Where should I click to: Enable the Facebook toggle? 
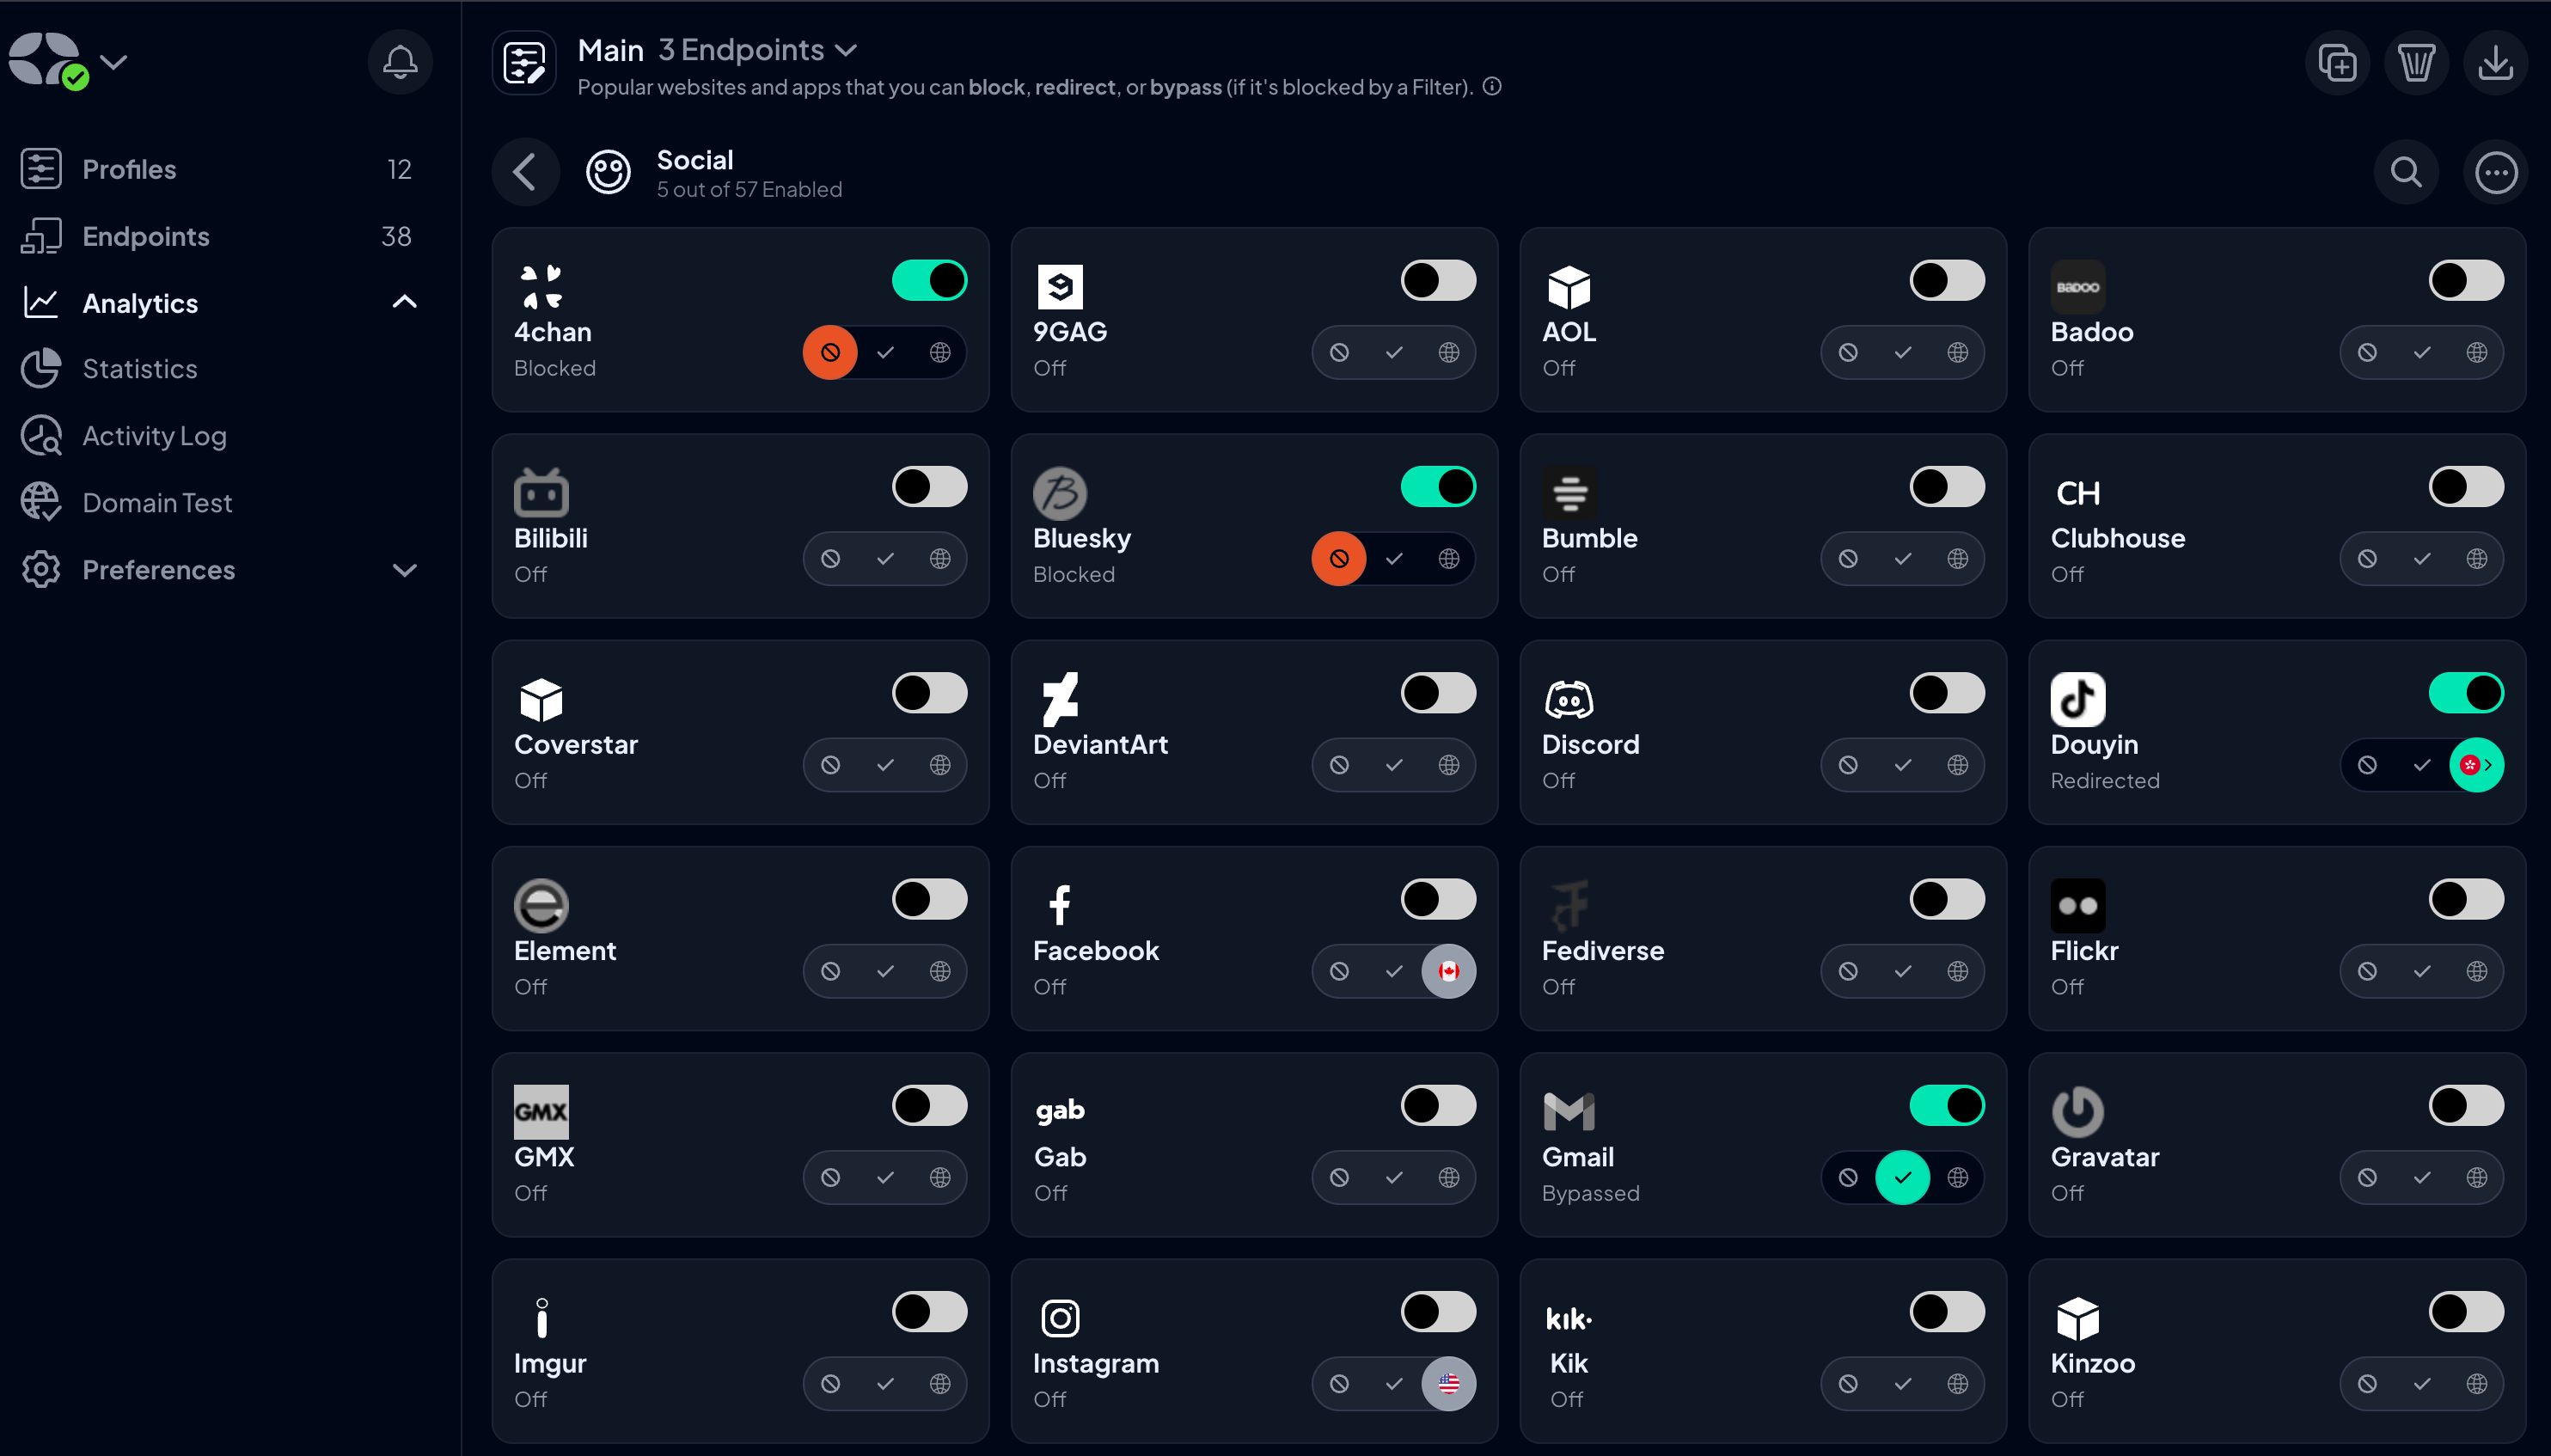click(1438, 899)
